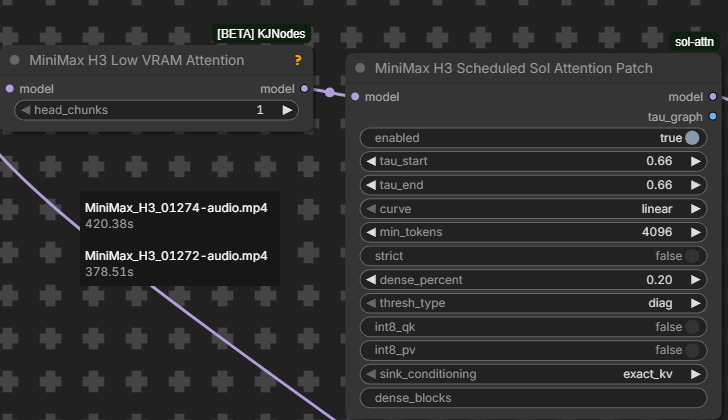This screenshot has height=420, width=728.
Task: Open the sink_conditioning exact_kv combo box
Action: pos(533,374)
